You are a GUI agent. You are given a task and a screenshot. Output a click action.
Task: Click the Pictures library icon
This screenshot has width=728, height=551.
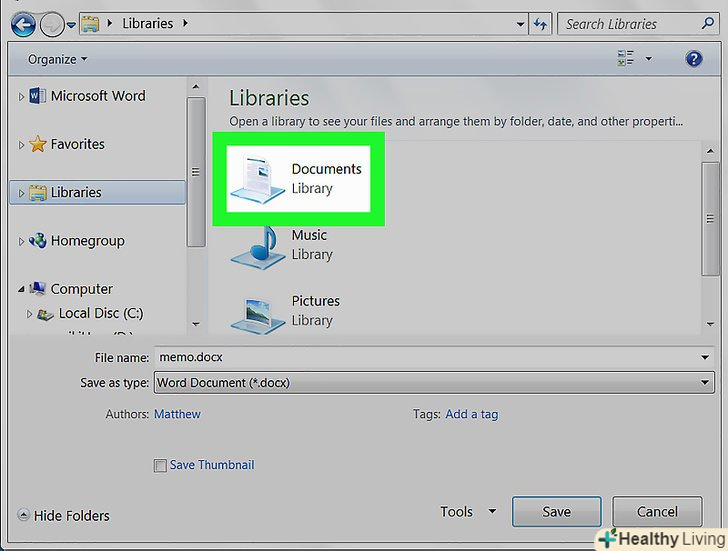(258, 315)
